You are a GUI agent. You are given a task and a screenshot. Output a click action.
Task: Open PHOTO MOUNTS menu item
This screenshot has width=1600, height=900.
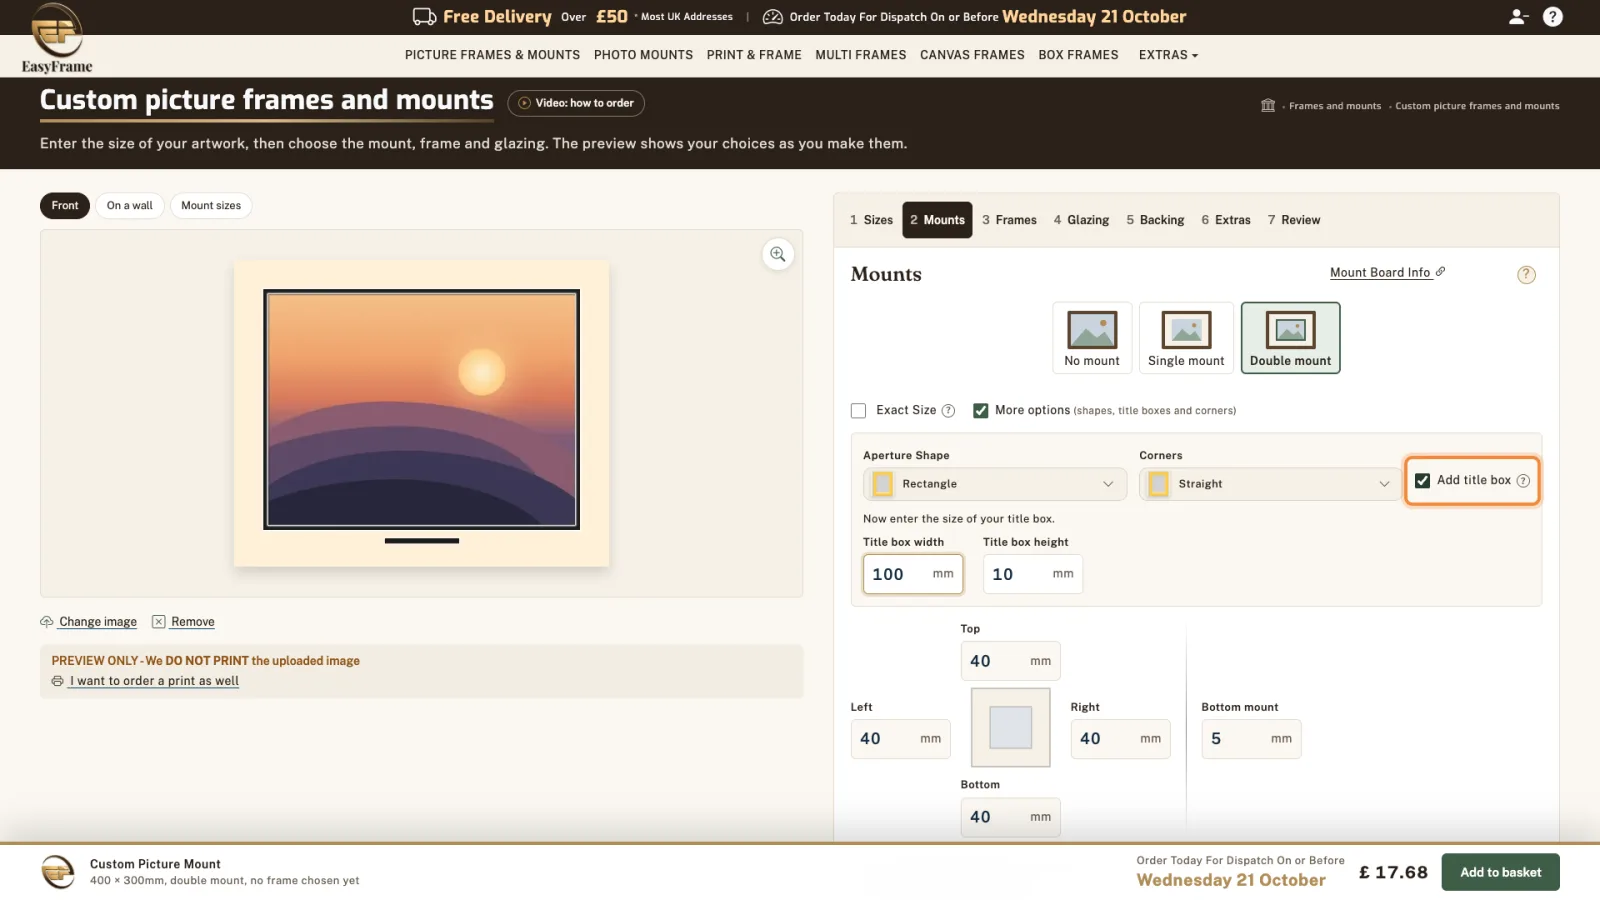(643, 55)
